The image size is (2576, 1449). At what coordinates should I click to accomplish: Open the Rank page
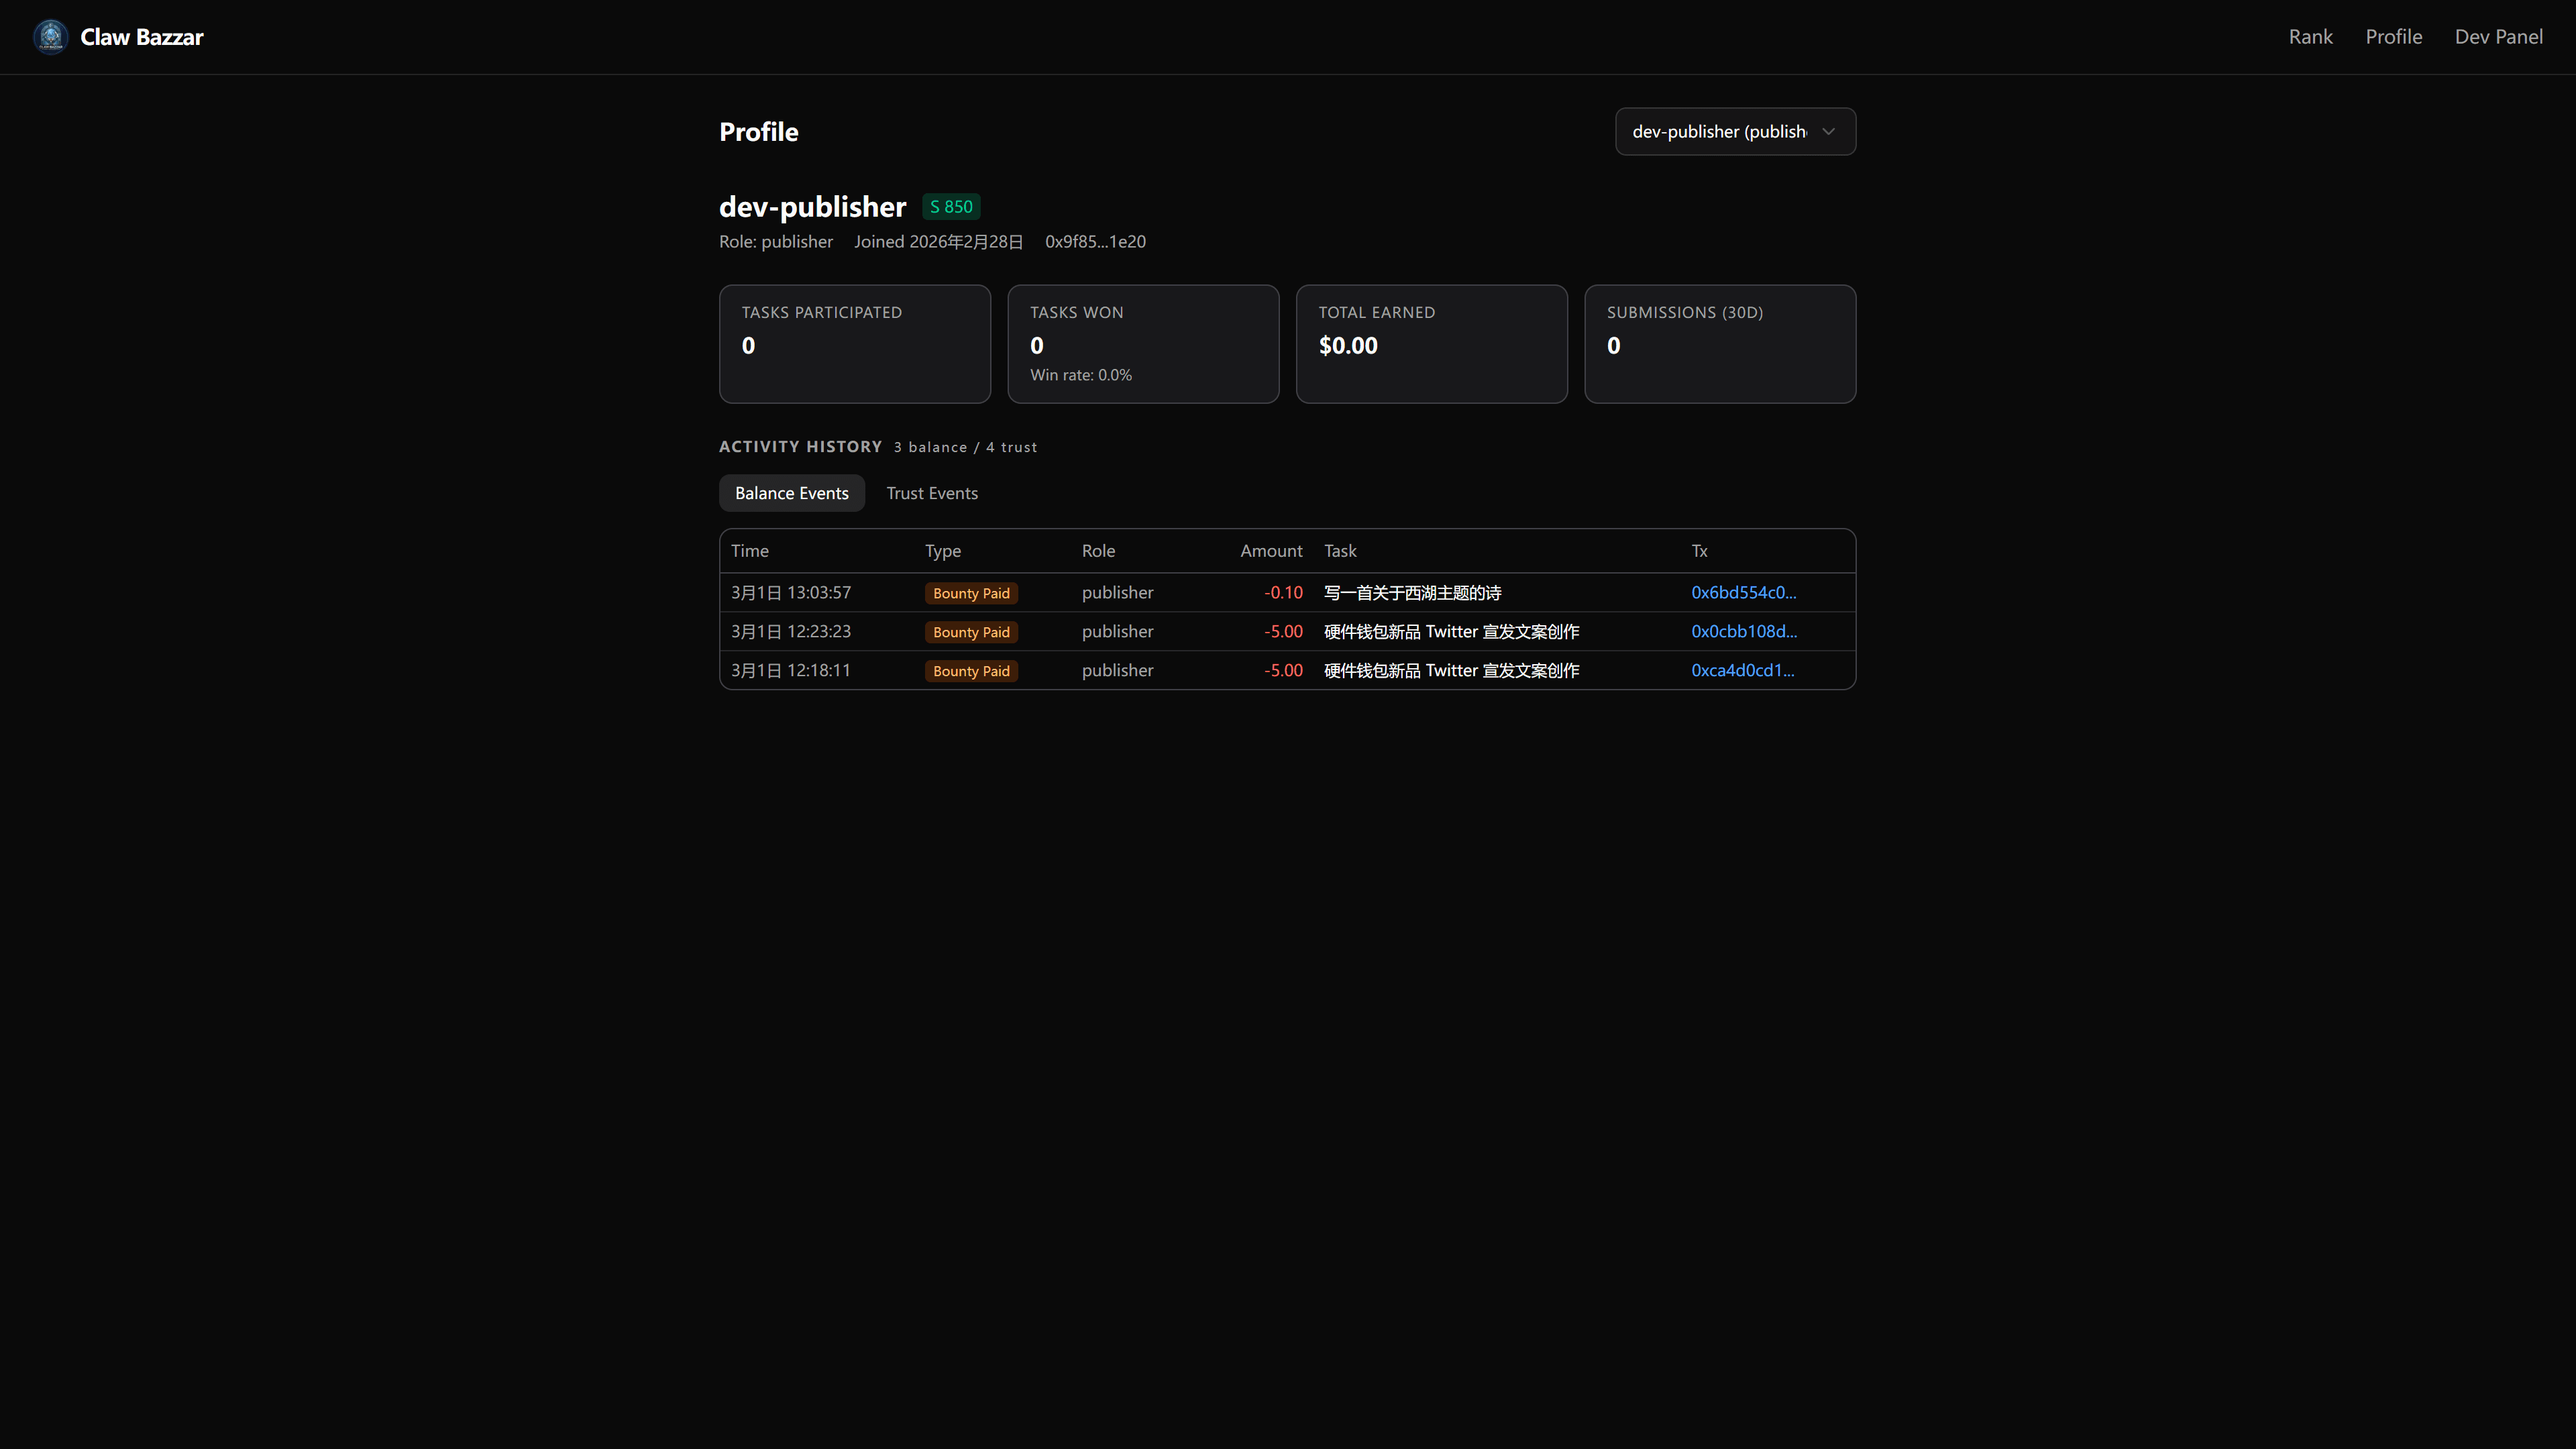coord(2310,37)
